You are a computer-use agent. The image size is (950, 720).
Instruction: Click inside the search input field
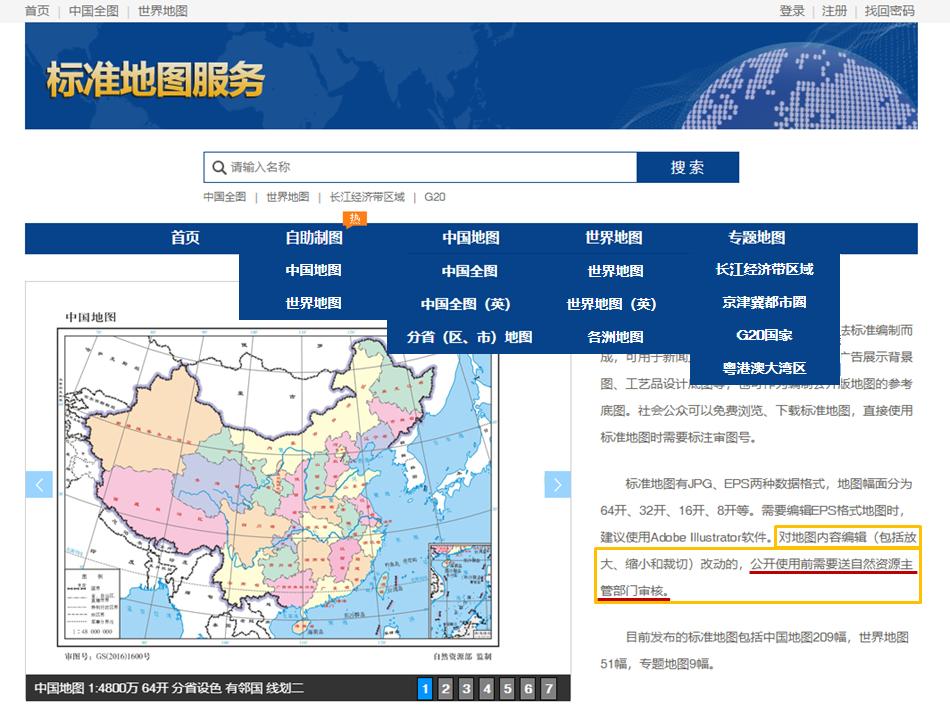click(x=420, y=167)
